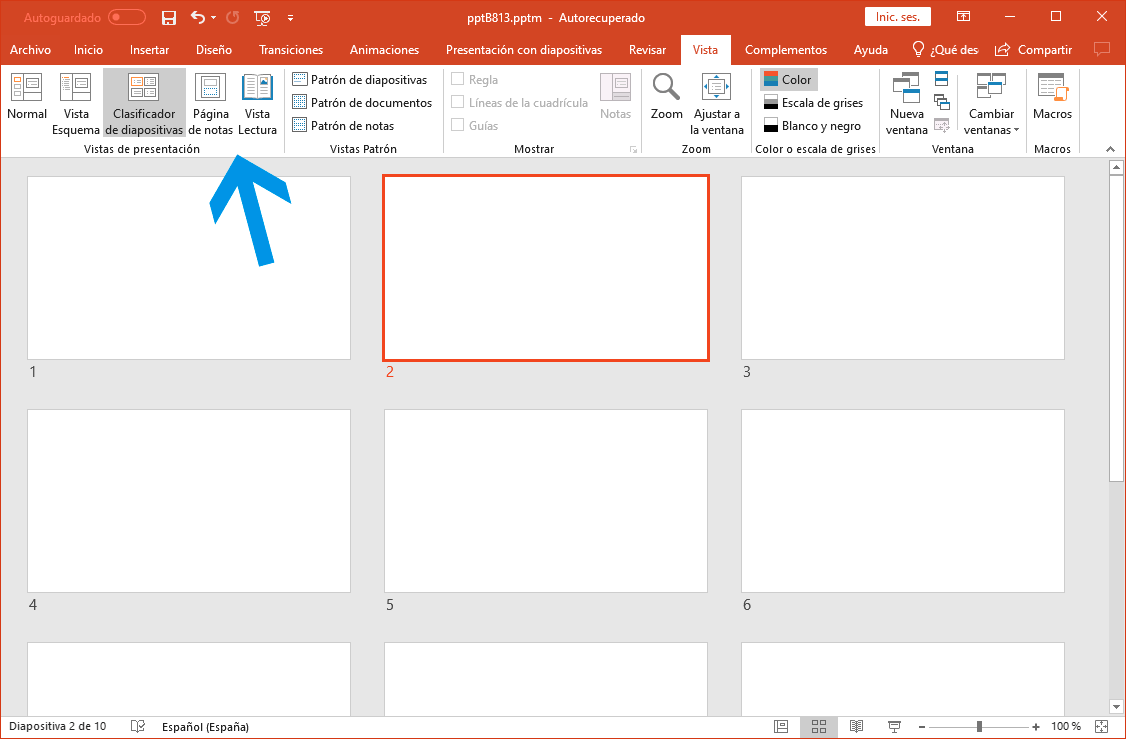Open the Complementos tab
This screenshot has width=1126, height=739.
786,50
